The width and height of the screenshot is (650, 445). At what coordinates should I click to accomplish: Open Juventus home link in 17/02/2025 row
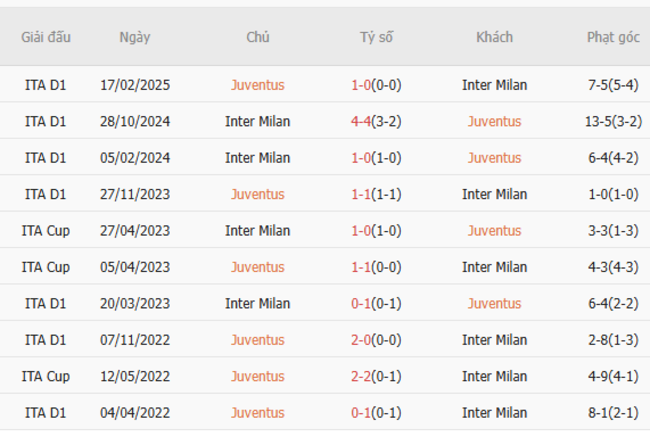click(257, 85)
